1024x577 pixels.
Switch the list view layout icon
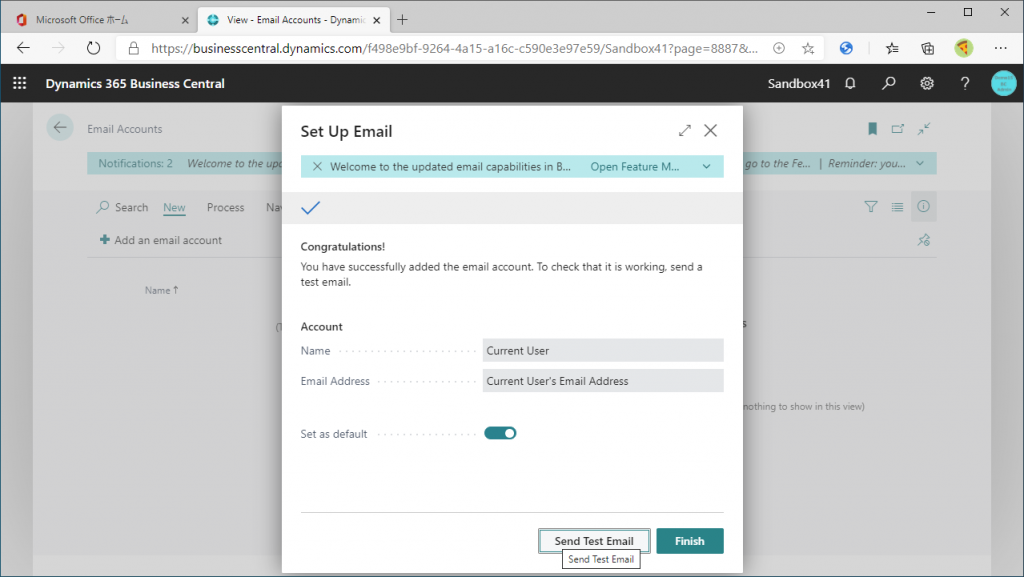pos(897,207)
